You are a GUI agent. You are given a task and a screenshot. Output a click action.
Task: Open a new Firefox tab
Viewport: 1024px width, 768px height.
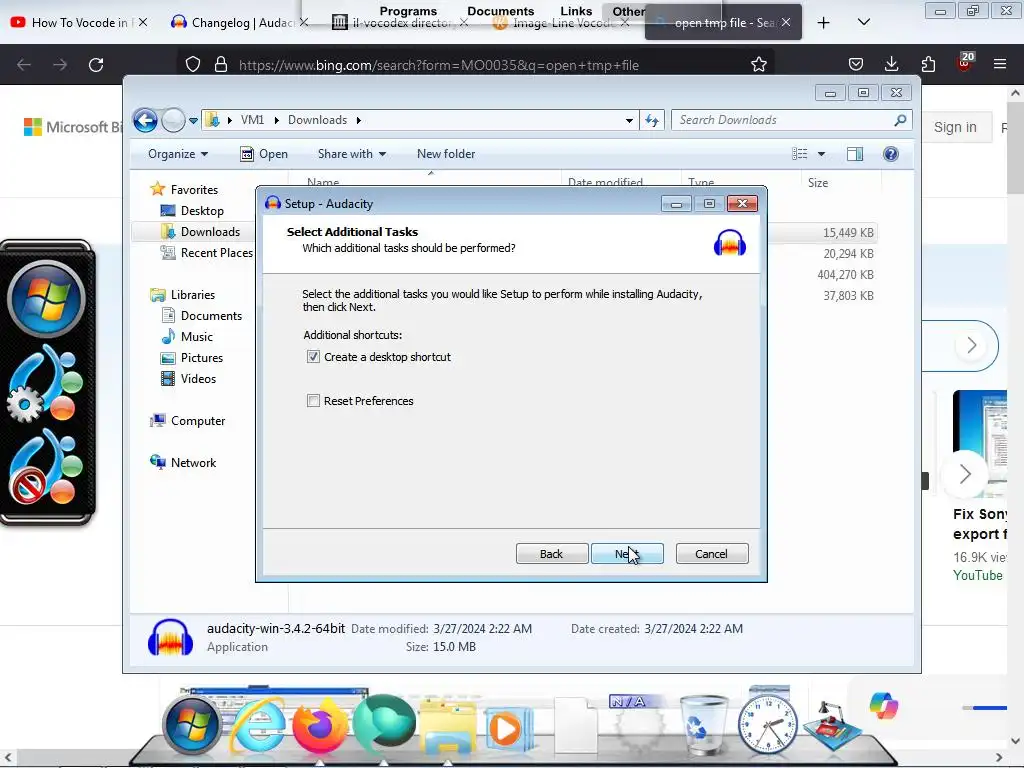(x=824, y=23)
